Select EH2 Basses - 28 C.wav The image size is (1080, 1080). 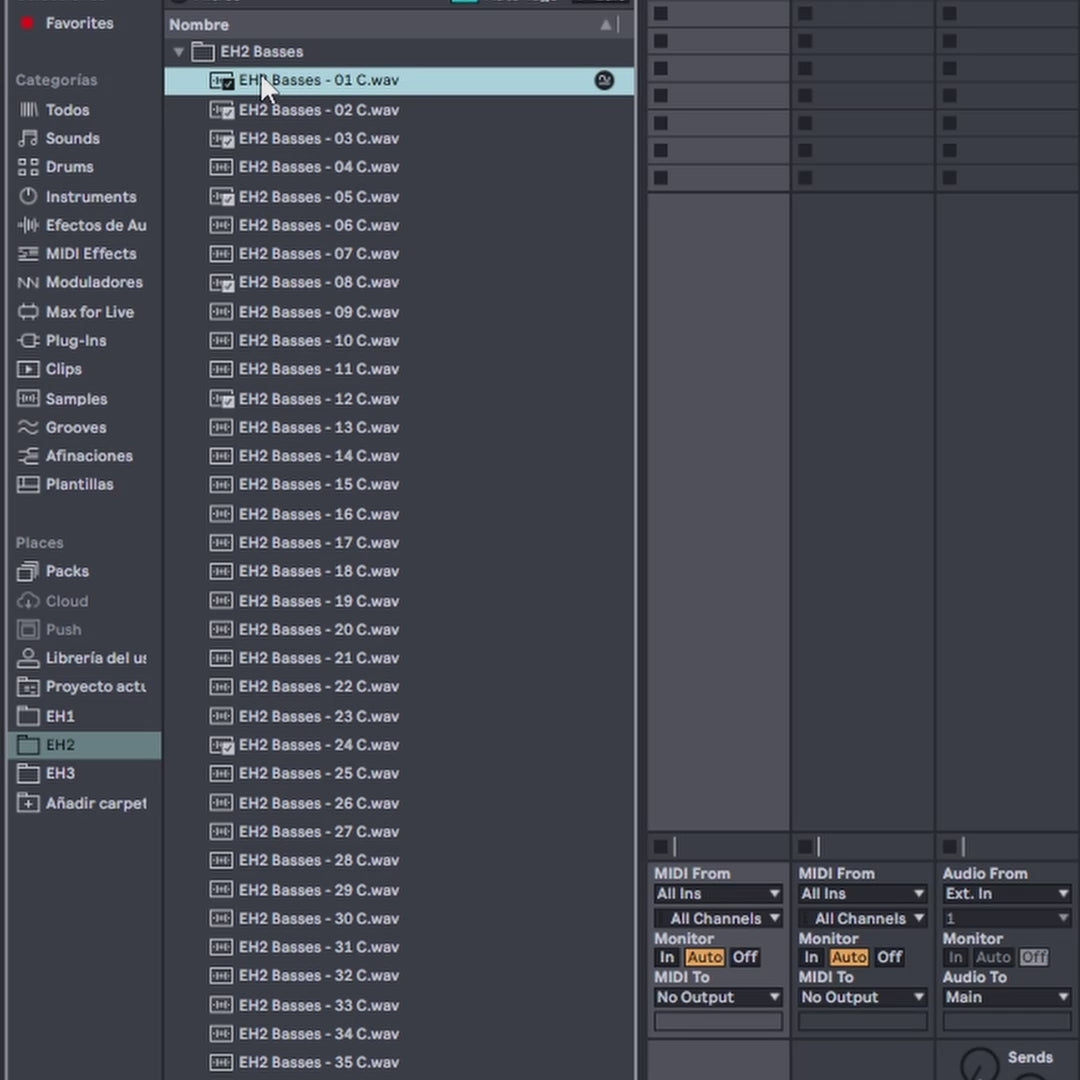coord(399,860)
